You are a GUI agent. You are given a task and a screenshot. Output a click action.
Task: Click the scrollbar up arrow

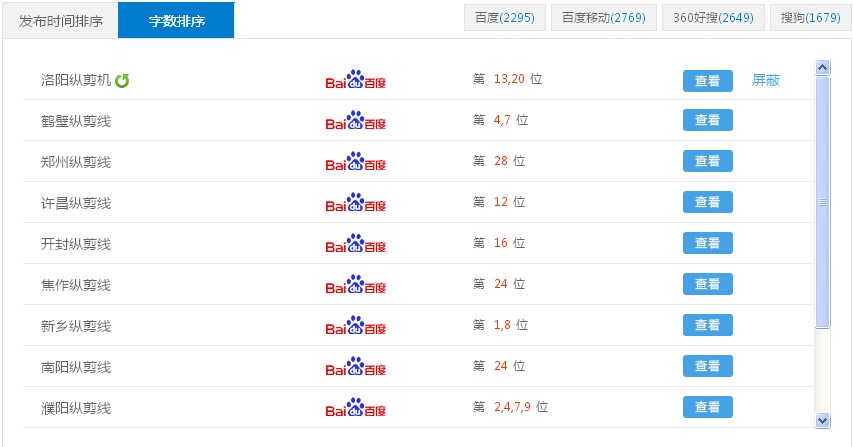pyautogui.click(x=823, y=67)
